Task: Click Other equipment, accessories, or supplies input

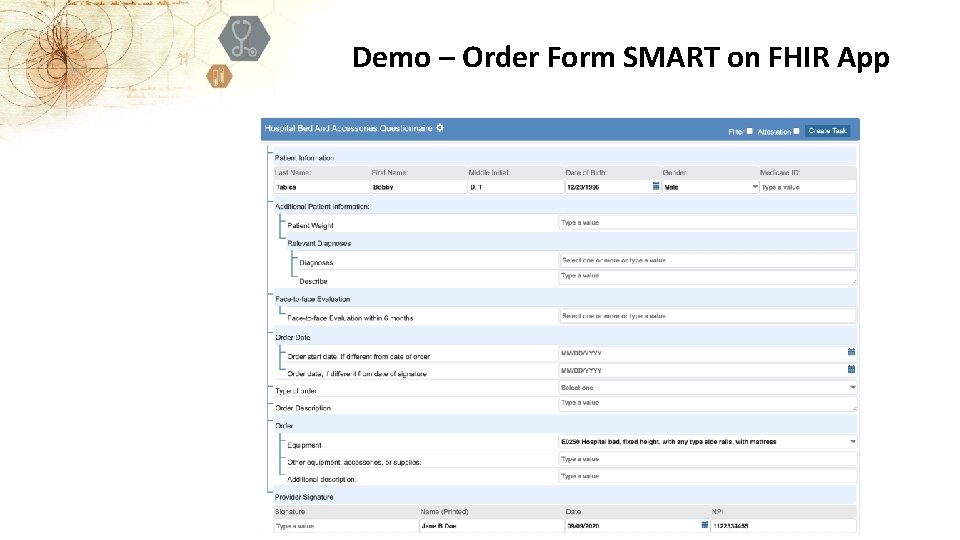Action: [707, 459]
